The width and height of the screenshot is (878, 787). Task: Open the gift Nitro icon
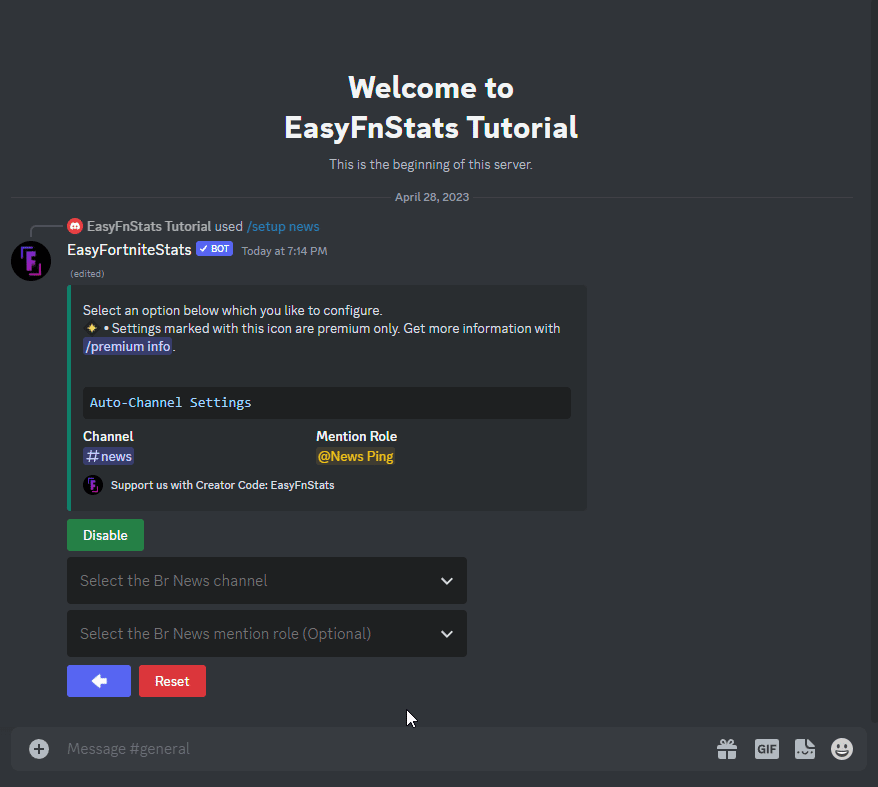click(727, 749)
